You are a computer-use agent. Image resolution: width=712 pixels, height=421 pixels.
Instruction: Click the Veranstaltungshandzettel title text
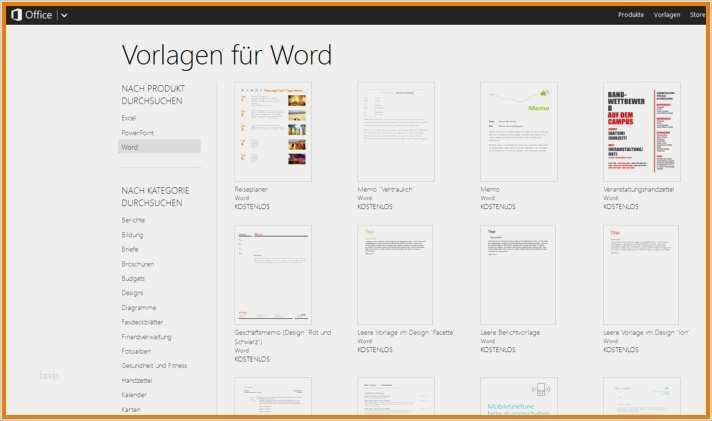click(x=638, y=189)
